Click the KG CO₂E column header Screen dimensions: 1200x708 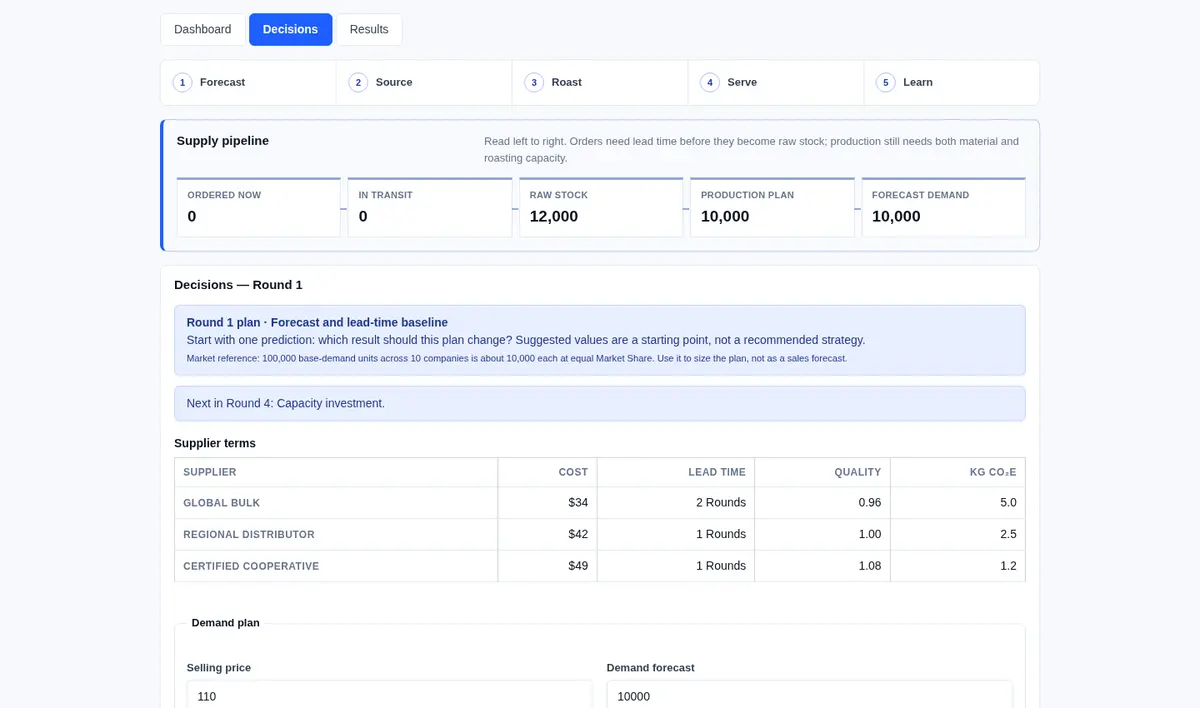[x=958, y=472]
